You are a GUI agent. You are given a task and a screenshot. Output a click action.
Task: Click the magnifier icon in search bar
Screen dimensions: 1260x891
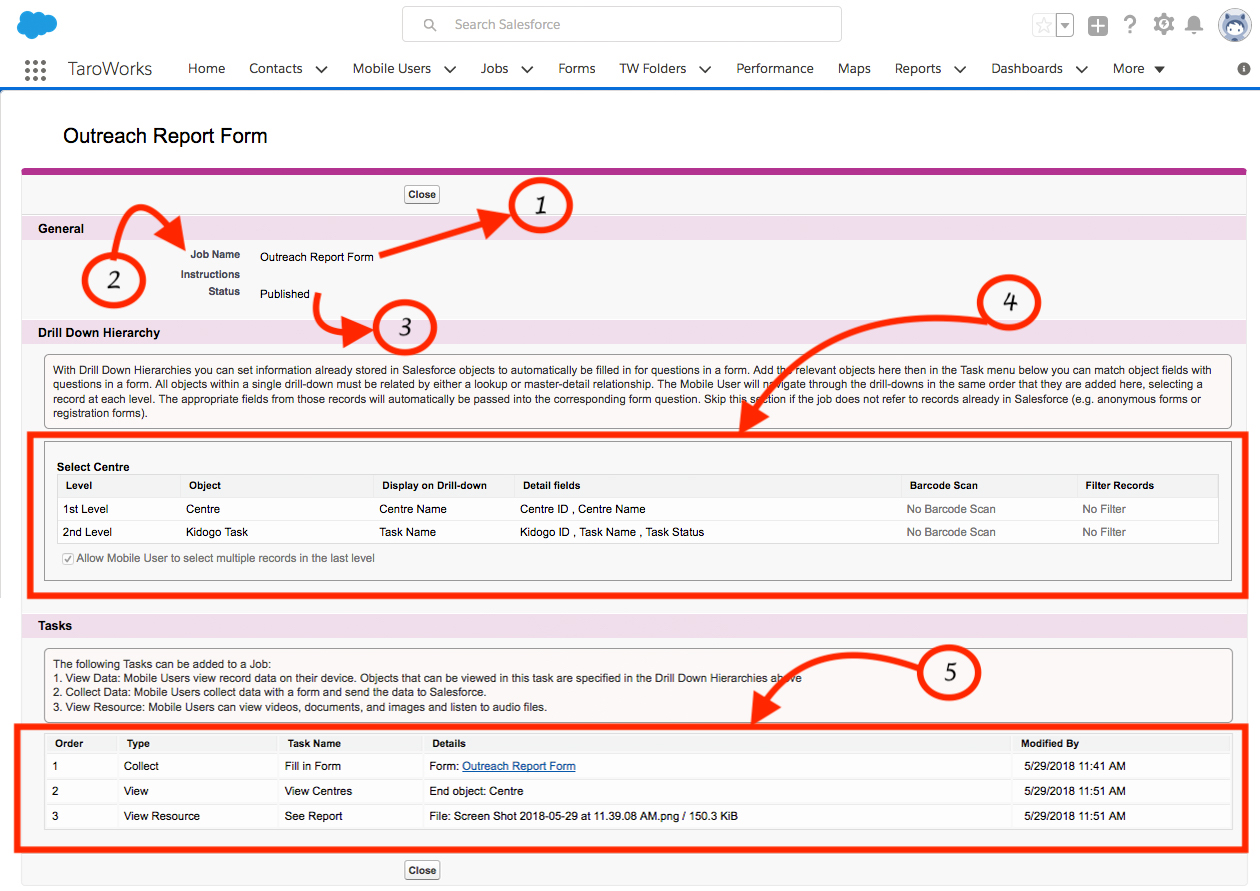click(430, 25)
